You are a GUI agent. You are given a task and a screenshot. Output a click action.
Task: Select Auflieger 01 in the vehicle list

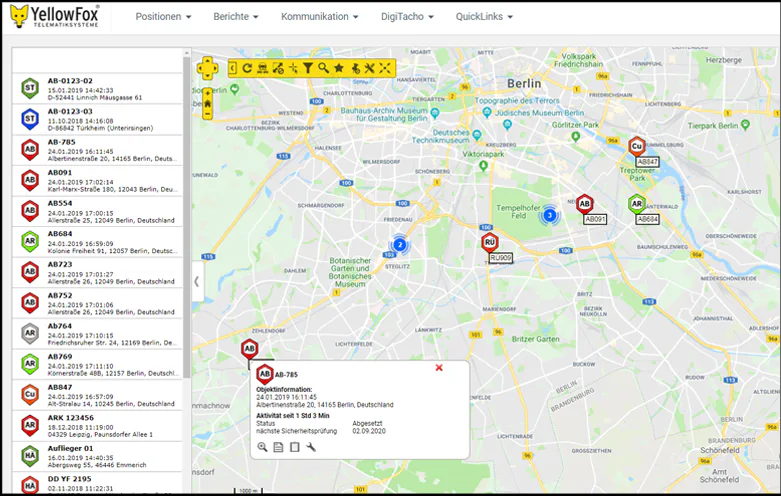tap(98, 456)
